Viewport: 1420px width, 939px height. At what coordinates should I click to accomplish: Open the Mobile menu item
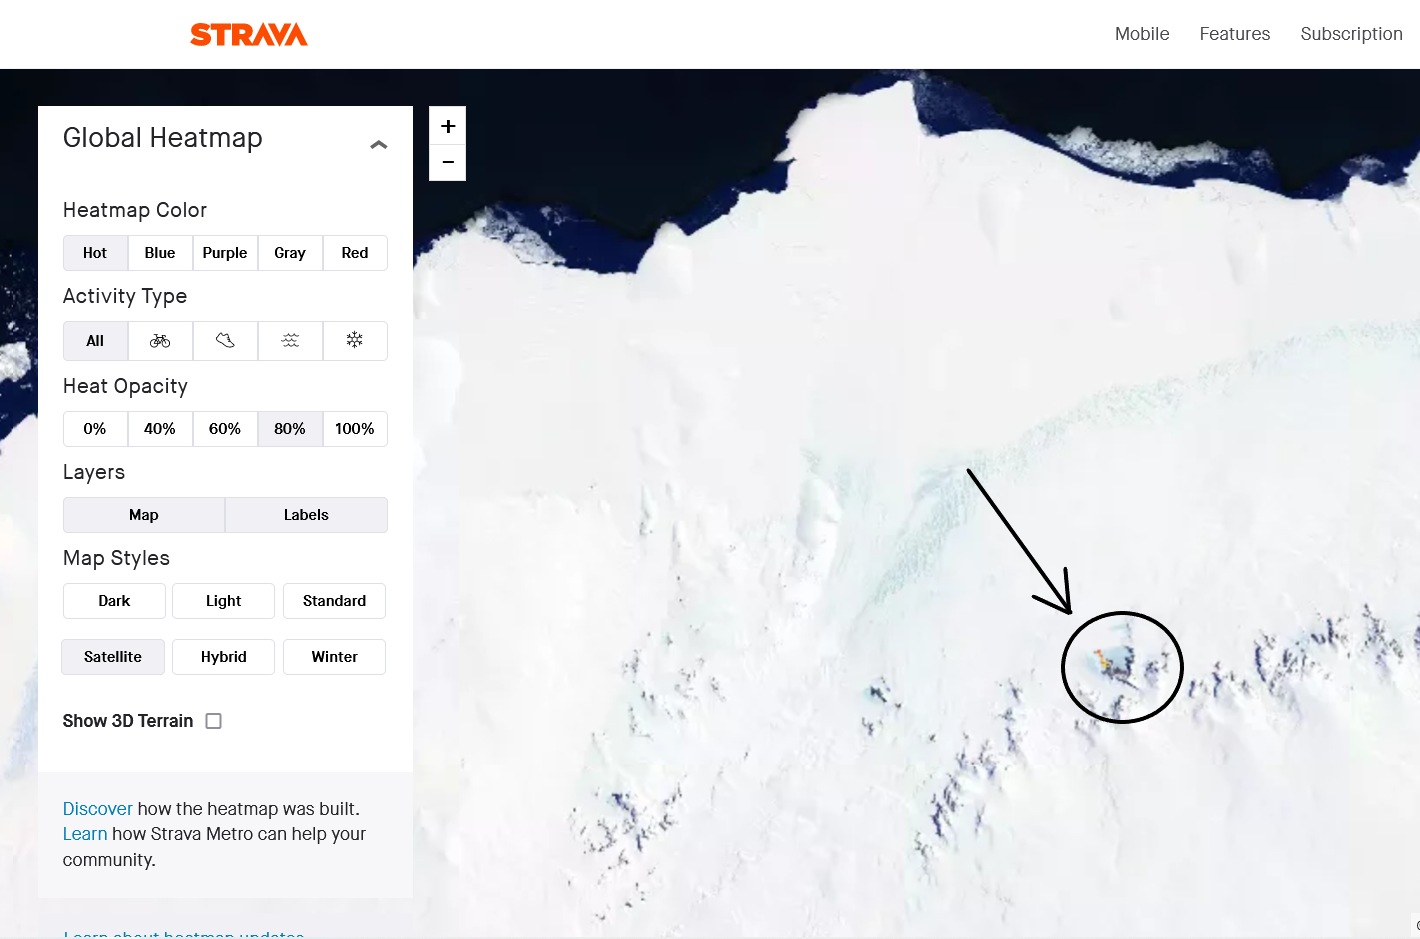(x=1142, y=34)
